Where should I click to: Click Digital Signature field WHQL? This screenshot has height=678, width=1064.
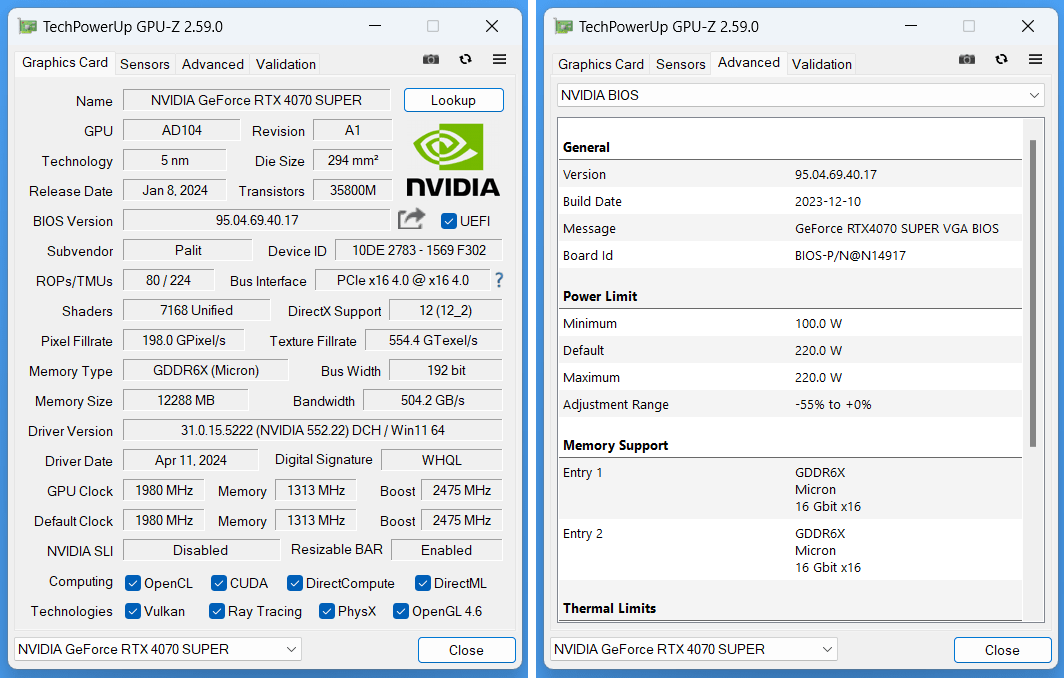[442, 460]
